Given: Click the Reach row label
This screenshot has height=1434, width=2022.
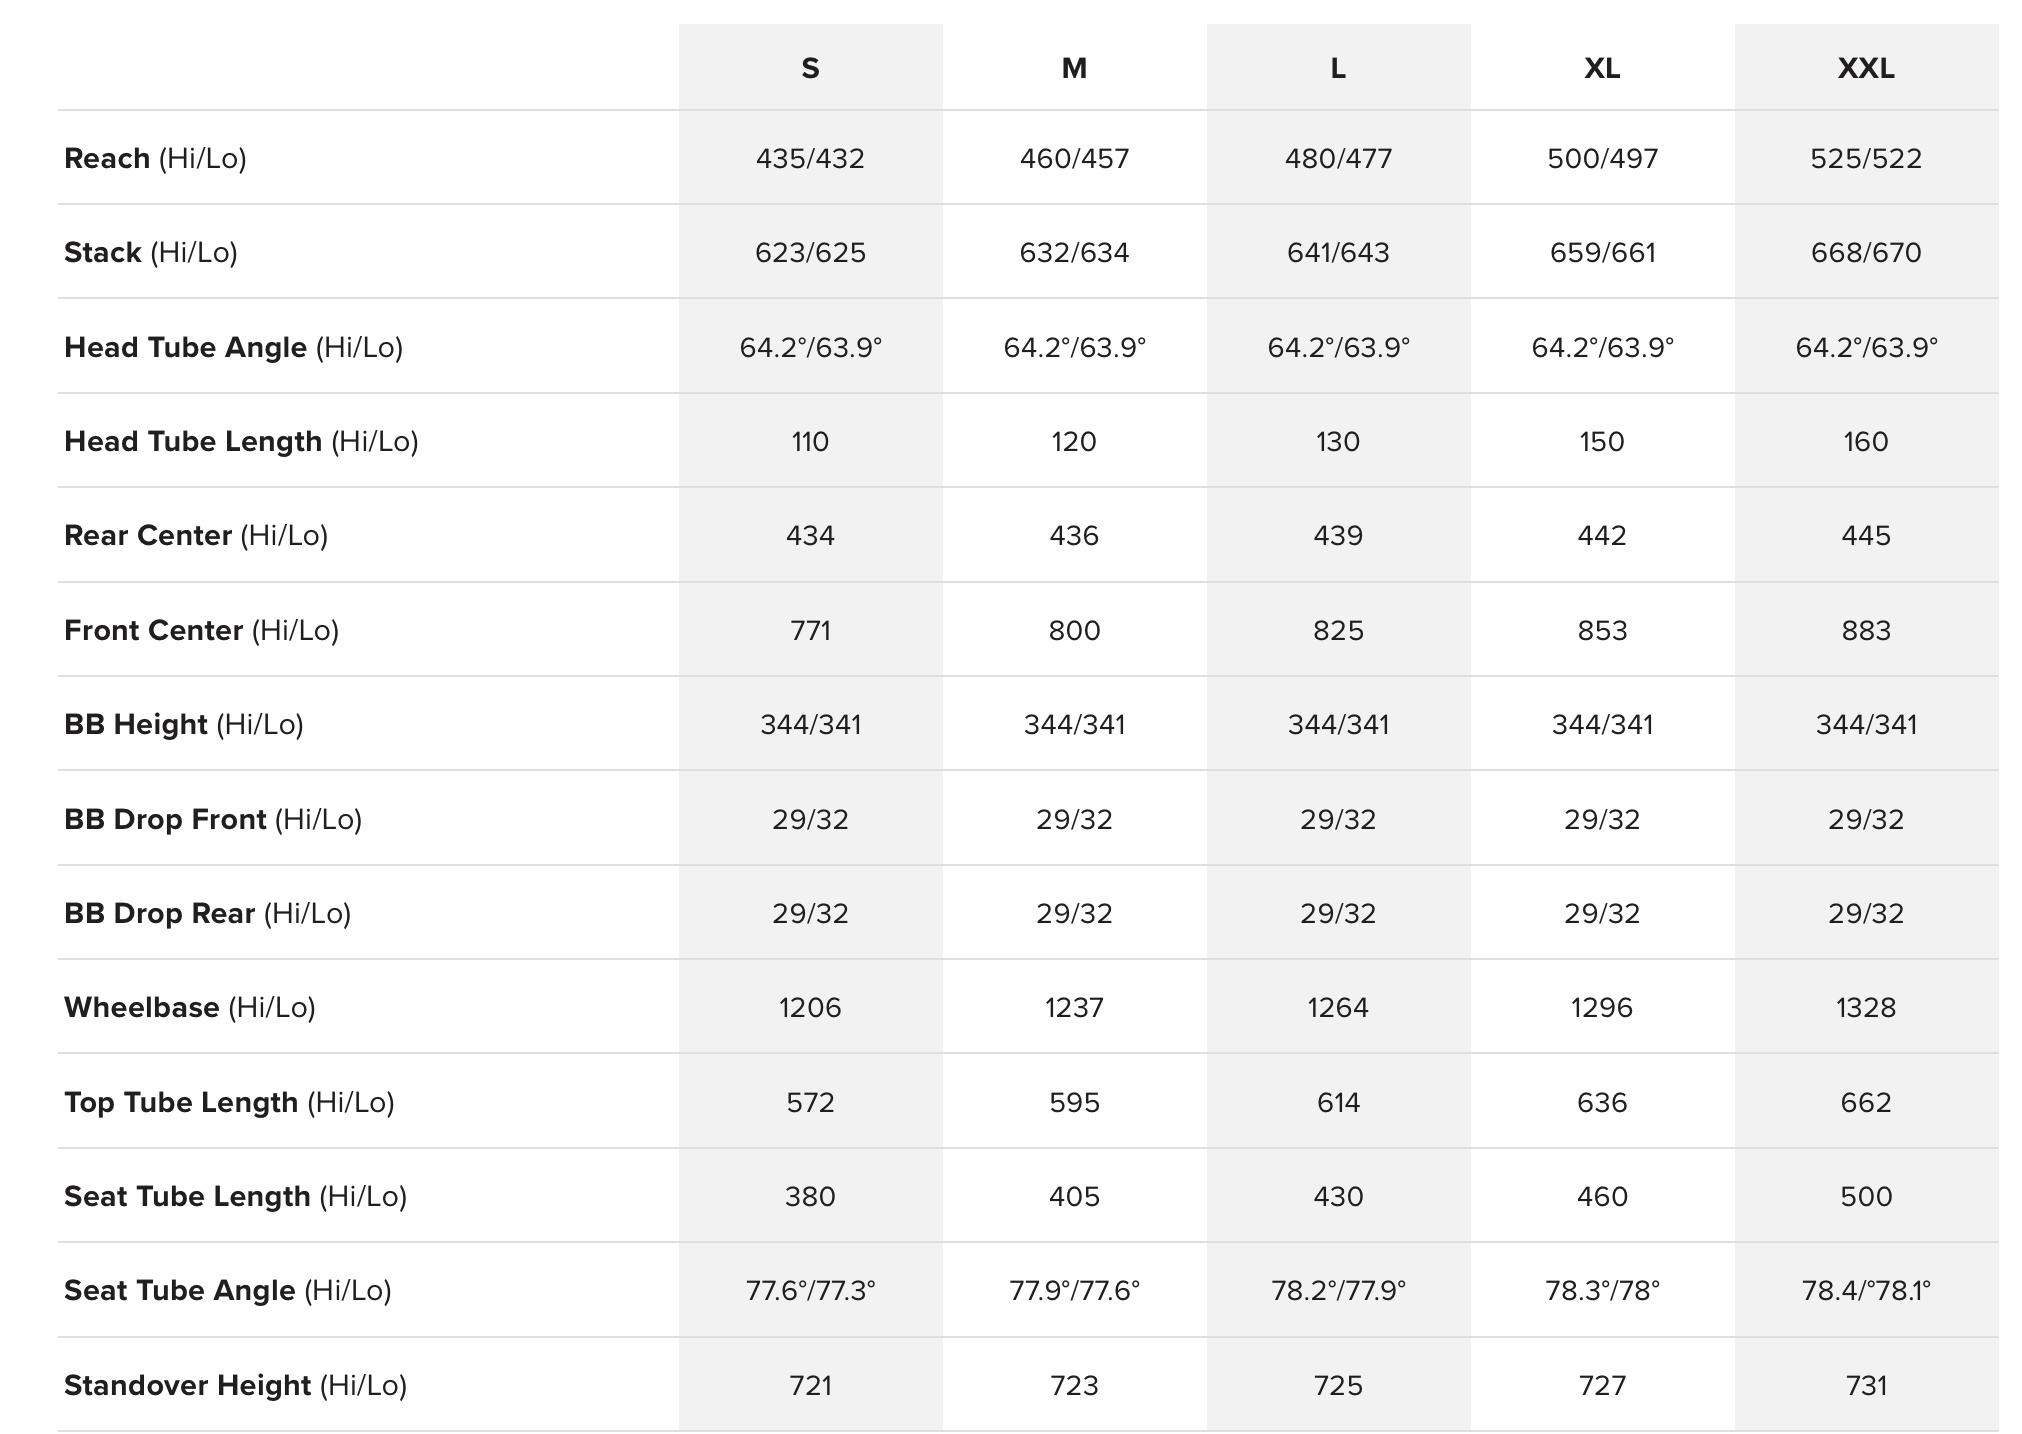Looking at the screenshot, I should pos(155,158).
